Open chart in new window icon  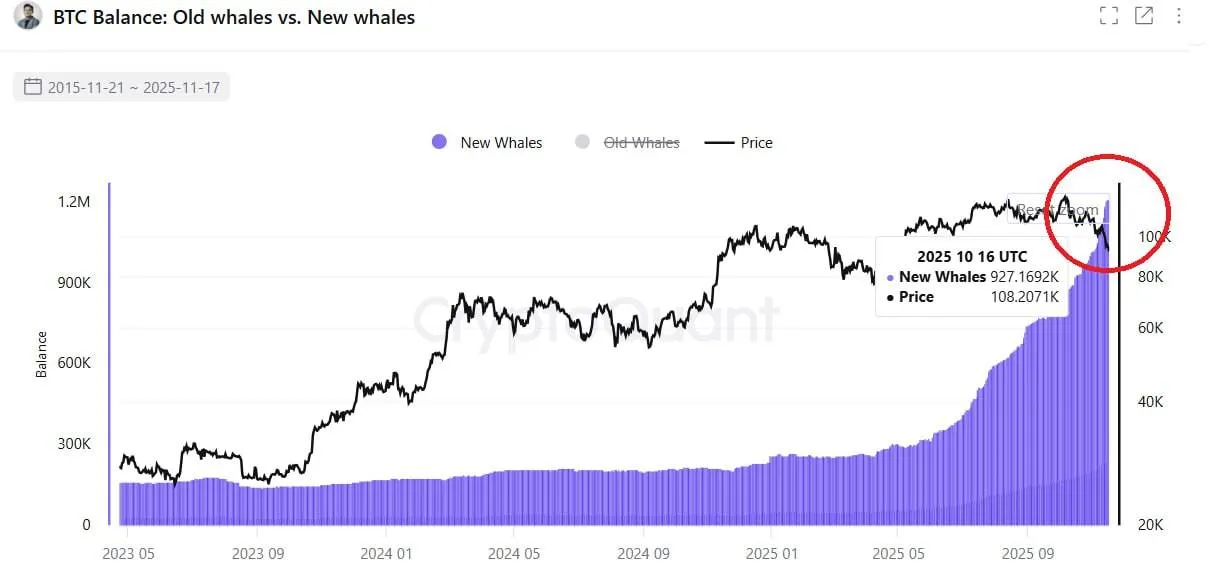coord(1143,16)
